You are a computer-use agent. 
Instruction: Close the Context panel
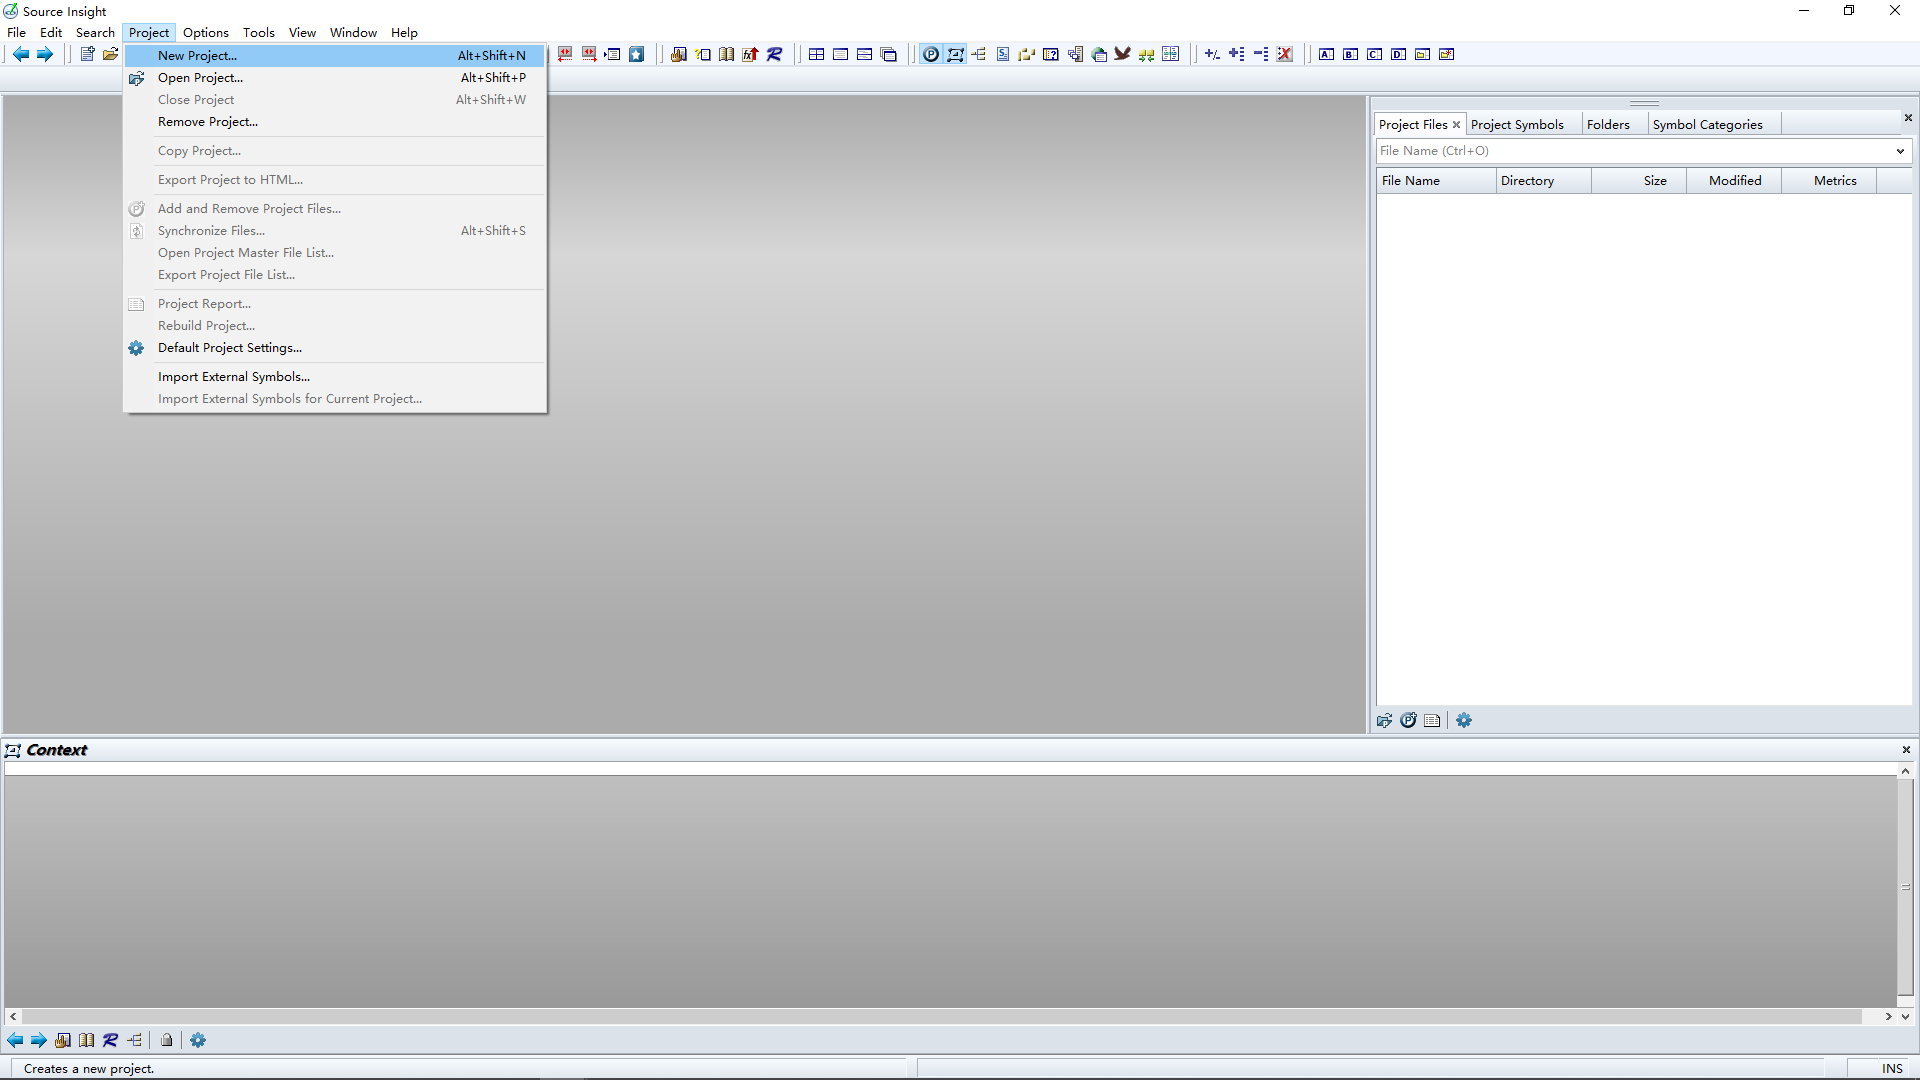pyautogui.click(x=1906, y=750)
